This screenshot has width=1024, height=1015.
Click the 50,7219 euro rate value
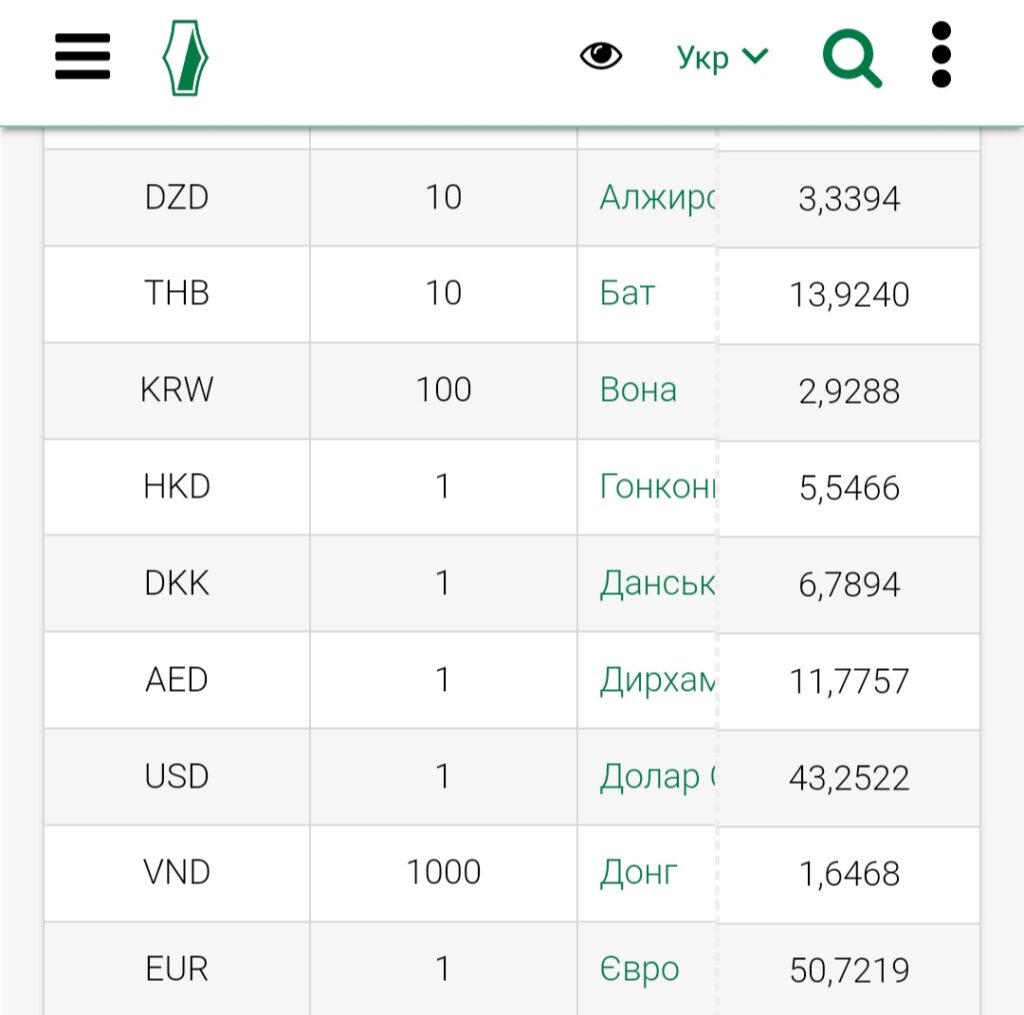pos(849,970)
